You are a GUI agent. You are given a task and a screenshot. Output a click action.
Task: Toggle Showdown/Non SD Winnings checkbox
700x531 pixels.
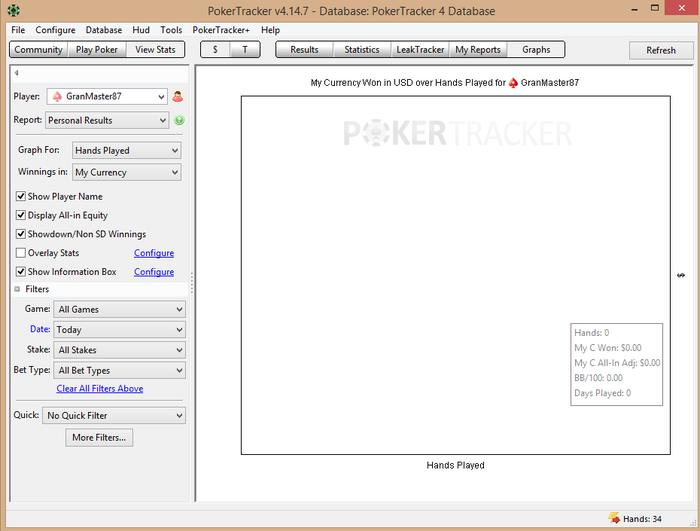[x=21, y=234]
